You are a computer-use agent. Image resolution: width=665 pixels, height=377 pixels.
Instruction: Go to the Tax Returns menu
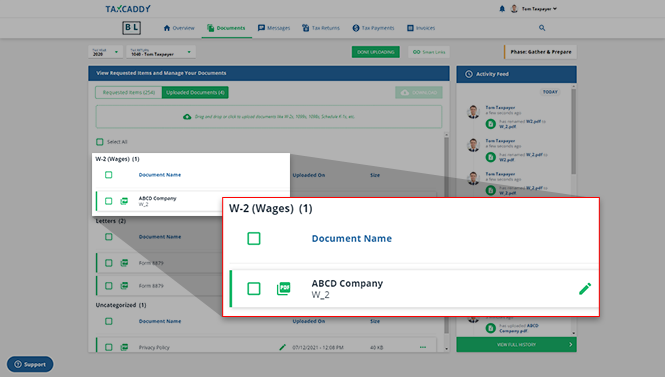(x=321, y=28)
